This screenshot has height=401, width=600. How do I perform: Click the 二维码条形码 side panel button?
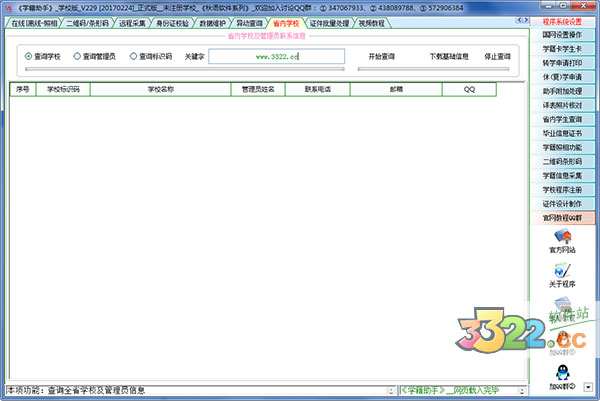562,161
